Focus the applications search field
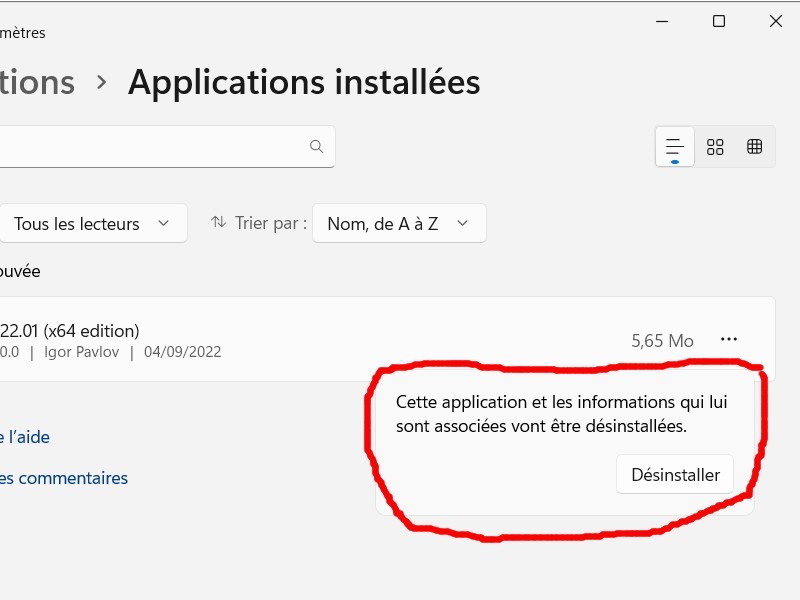The image size is (800, 600). tap(150, 146)
